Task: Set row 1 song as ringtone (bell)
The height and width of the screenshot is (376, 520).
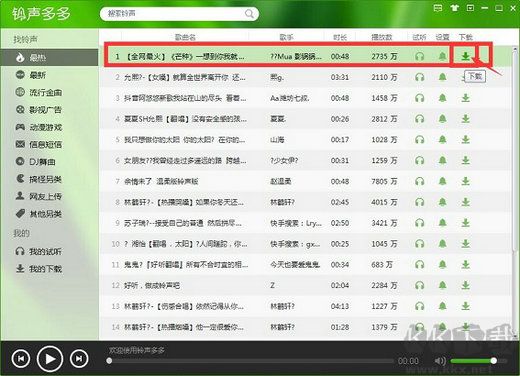Action: point(442,56)
